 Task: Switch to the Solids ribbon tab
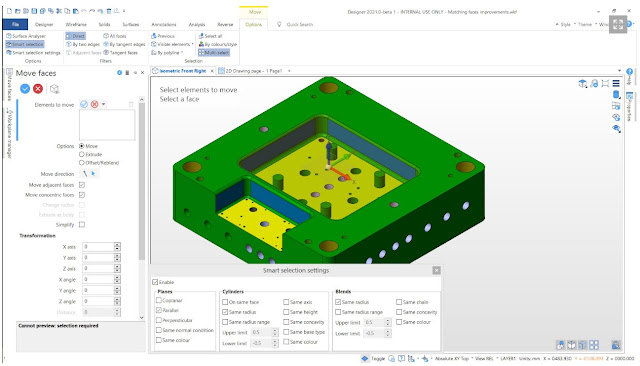104,24
